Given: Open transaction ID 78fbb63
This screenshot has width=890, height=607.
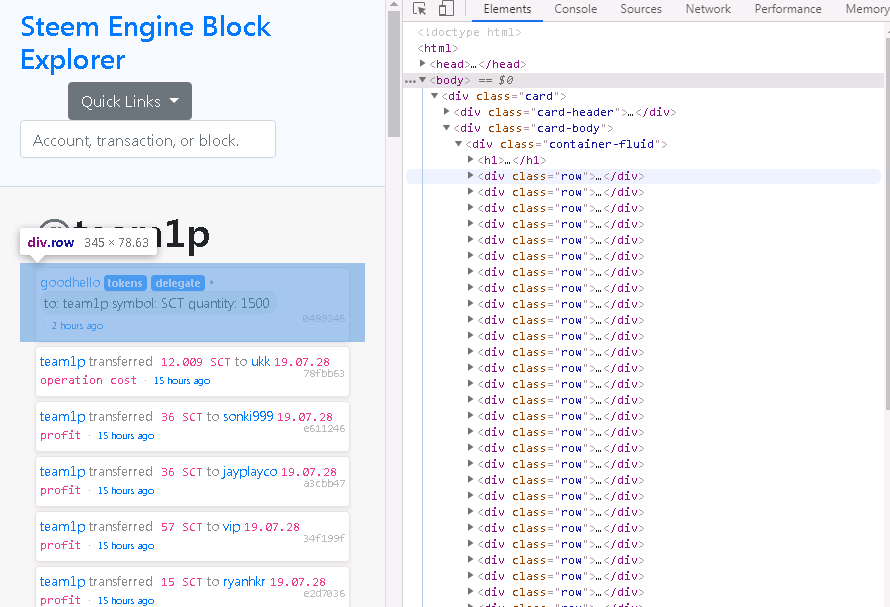Looking at the screenshot, I should click(324, 374).
